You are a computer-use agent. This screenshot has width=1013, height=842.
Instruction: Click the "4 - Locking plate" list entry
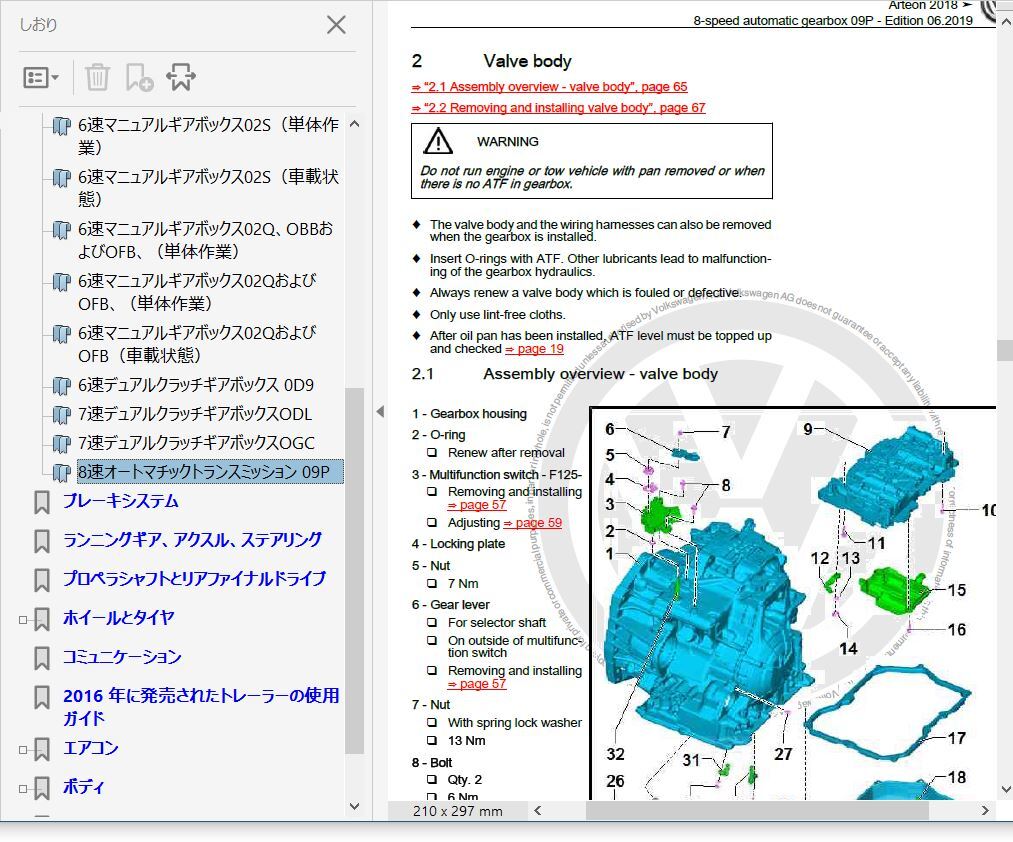coord(459,544)
